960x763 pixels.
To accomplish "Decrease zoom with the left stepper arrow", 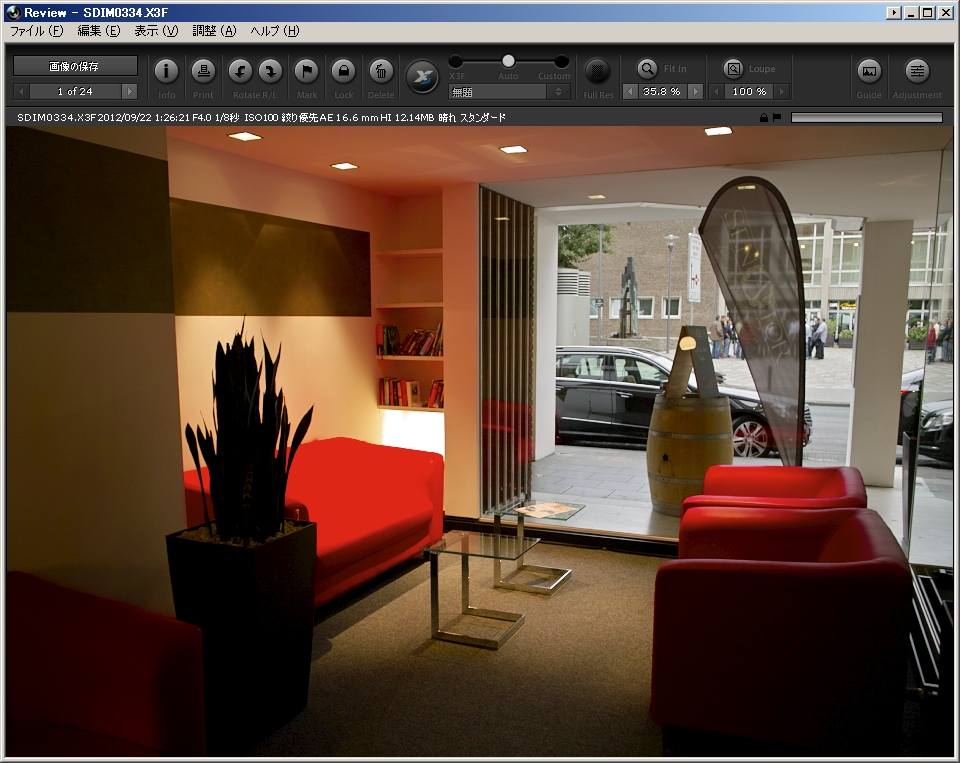I will [x=630, y=91].
